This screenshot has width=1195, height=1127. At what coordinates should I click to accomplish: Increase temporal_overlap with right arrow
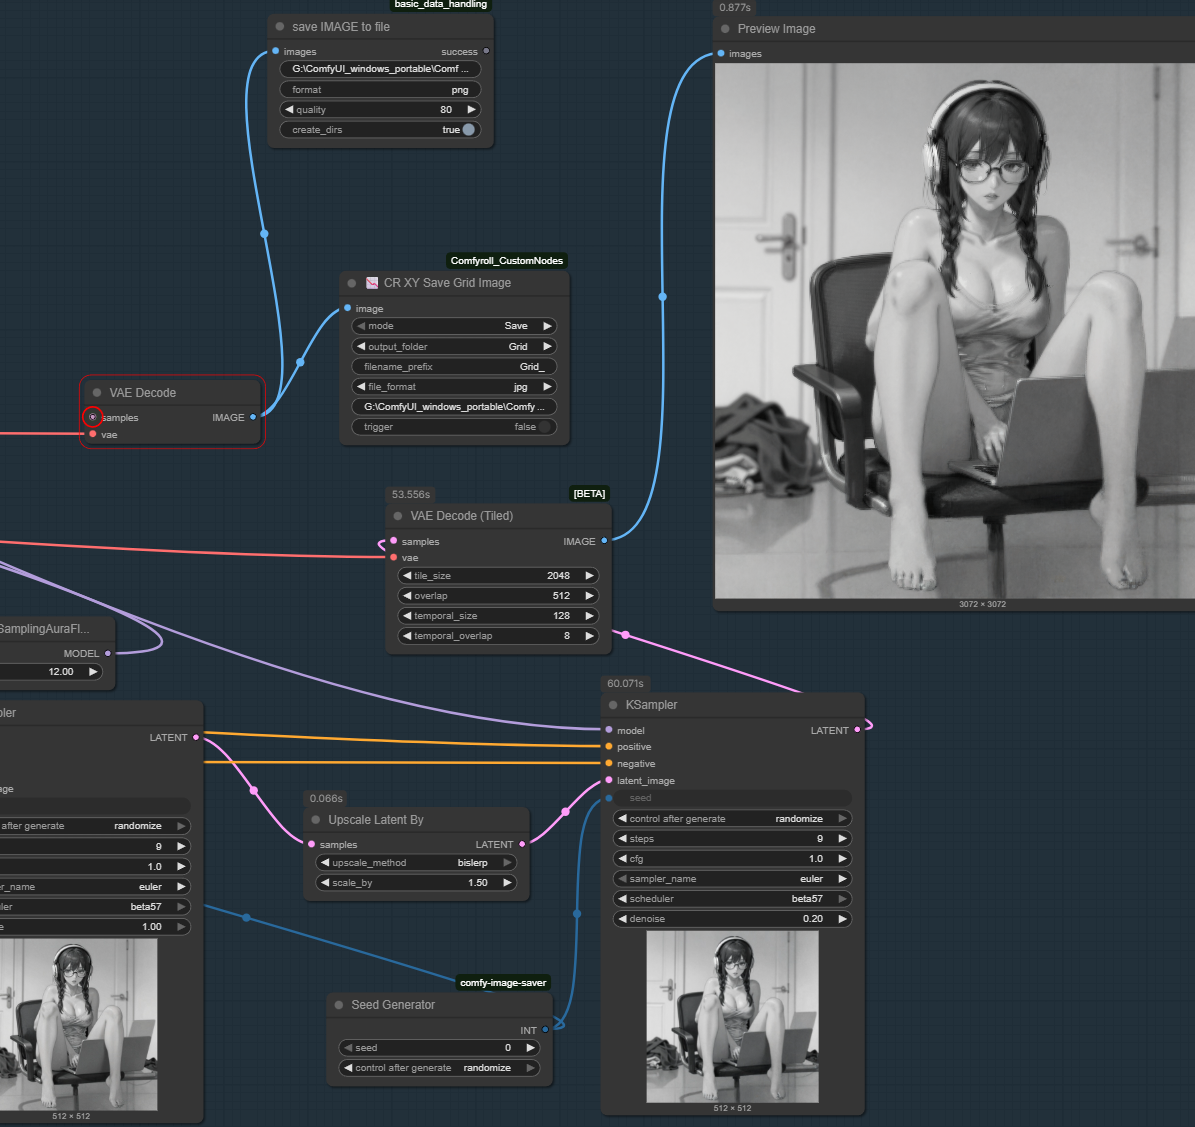point(589,636)
